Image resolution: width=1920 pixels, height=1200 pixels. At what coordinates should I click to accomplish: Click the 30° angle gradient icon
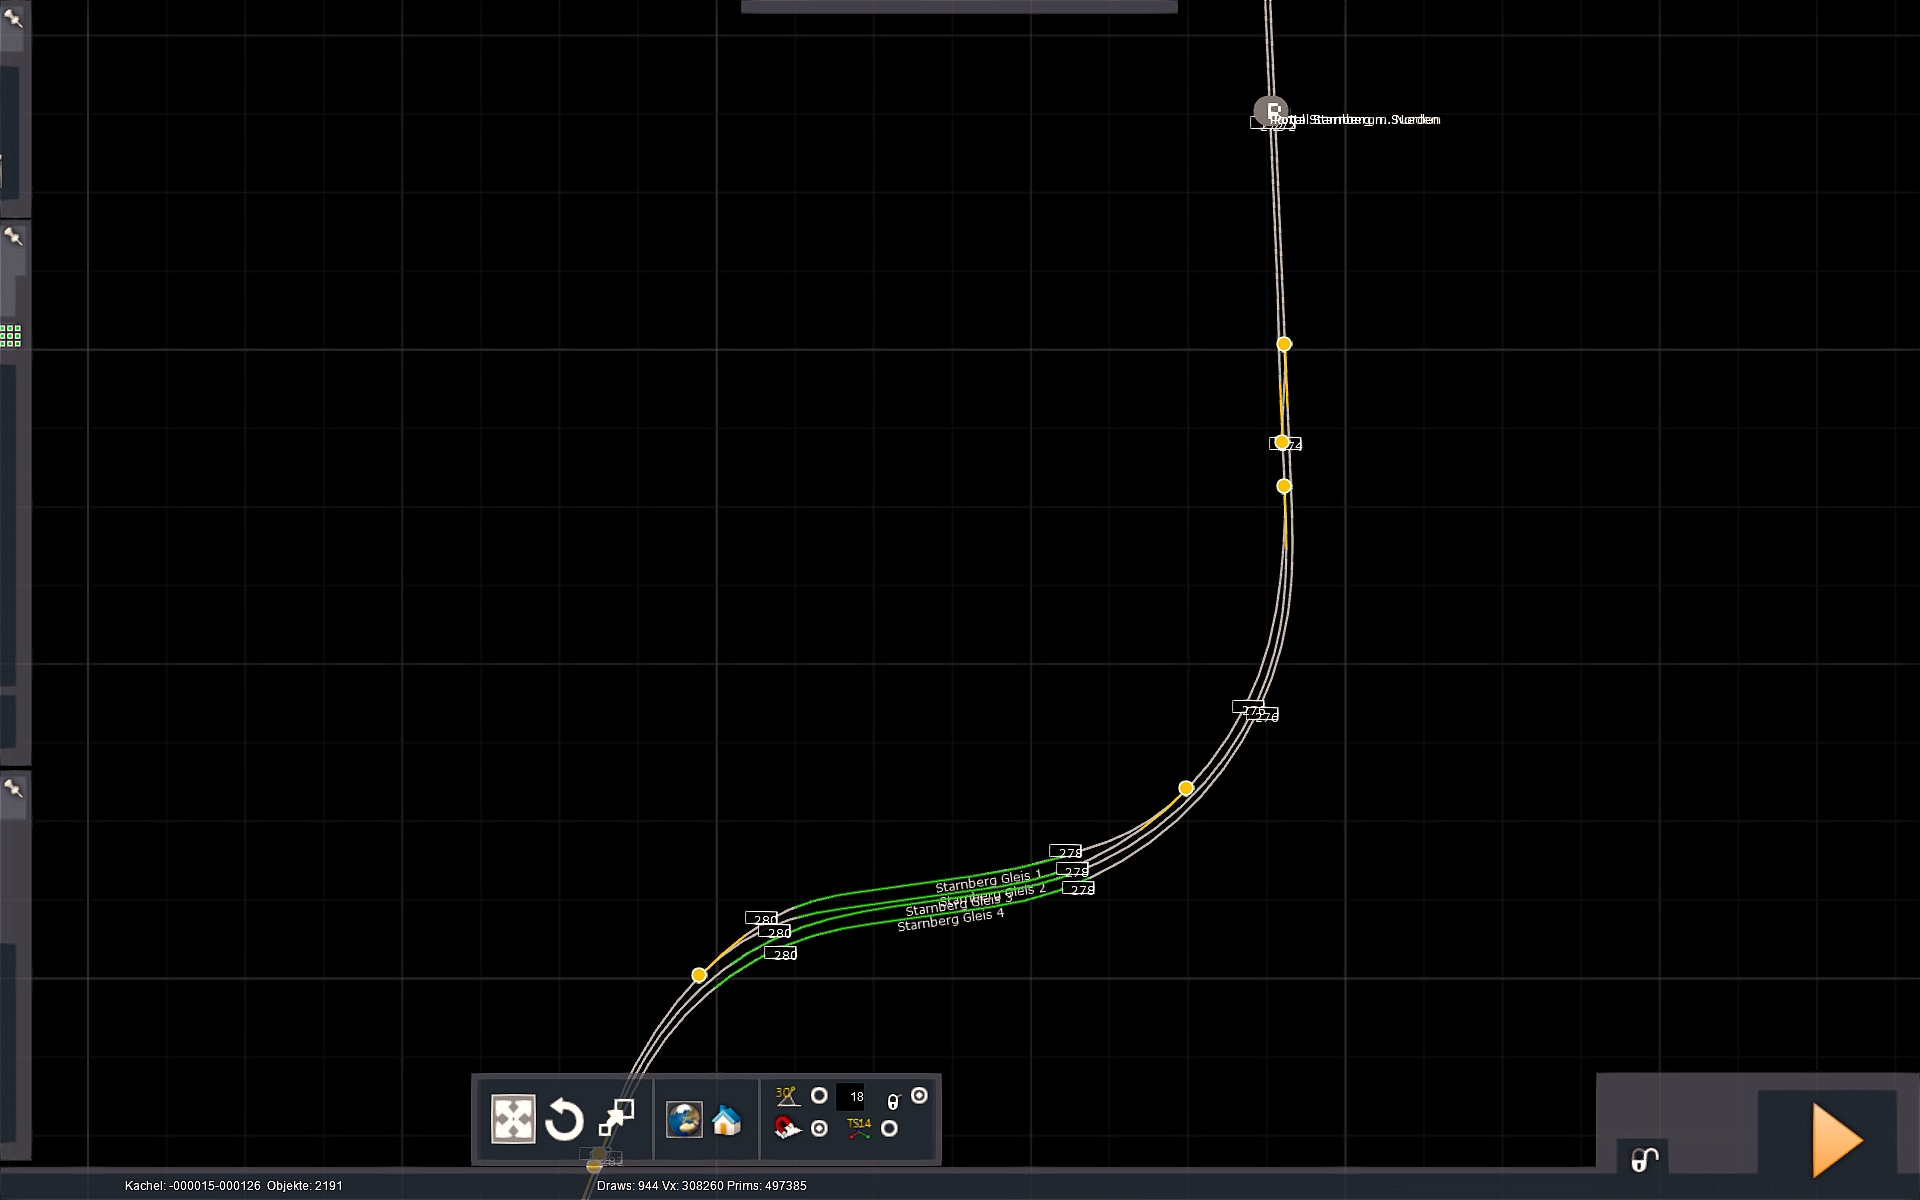(x=787, y=1096)
